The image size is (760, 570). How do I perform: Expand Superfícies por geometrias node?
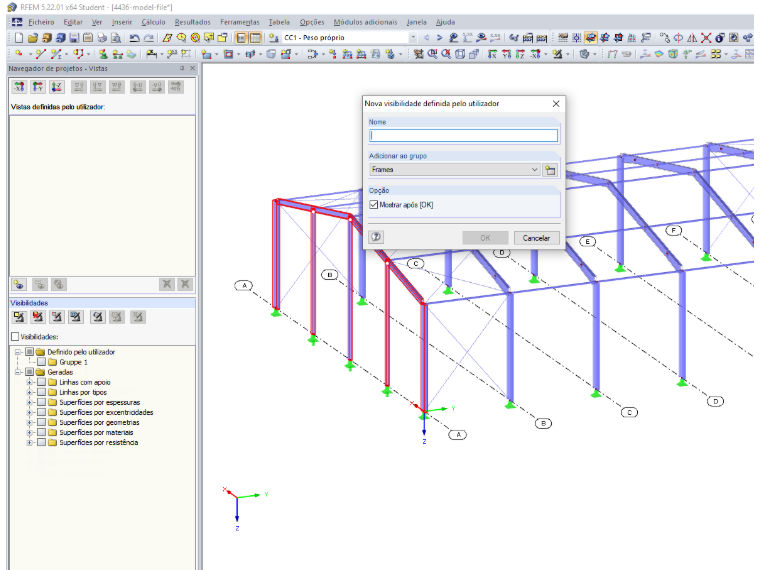pyautogui.click(x=30, y=422)
